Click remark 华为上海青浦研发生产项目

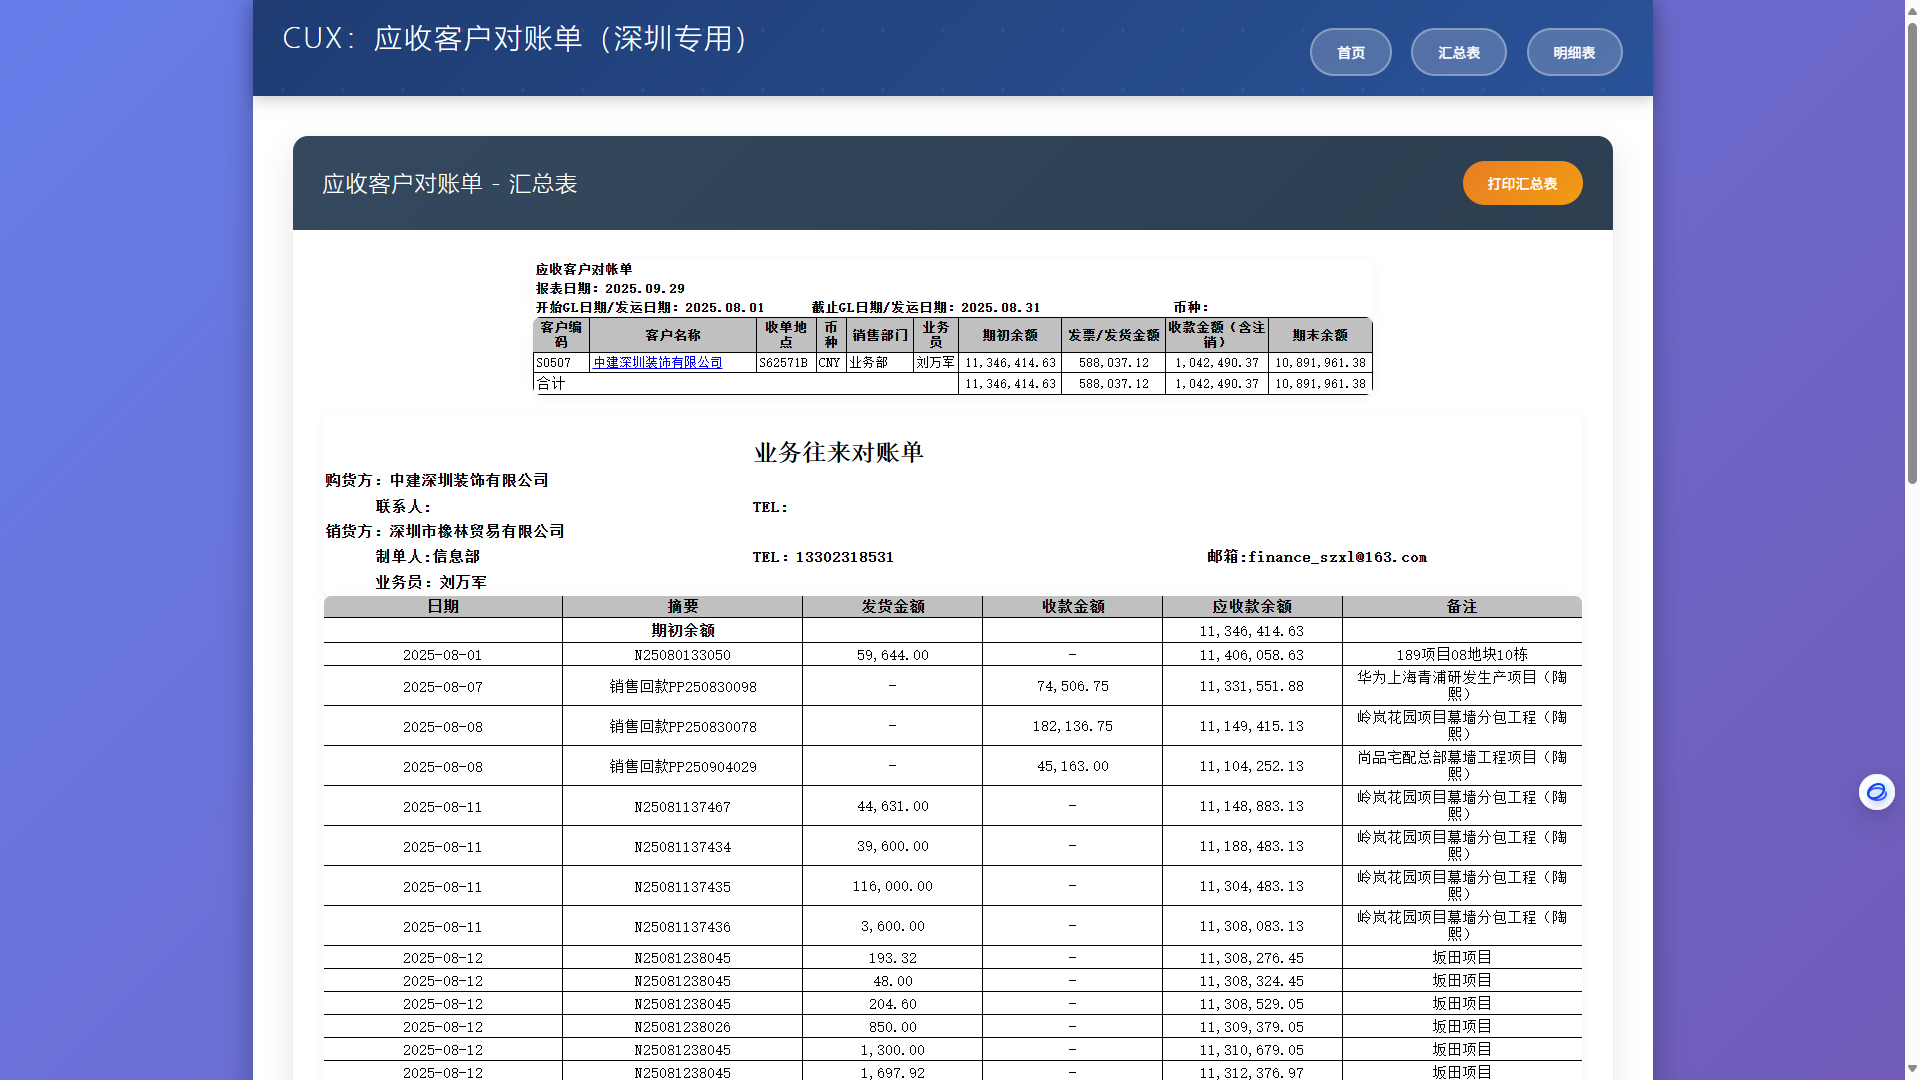click(1462, 686)
